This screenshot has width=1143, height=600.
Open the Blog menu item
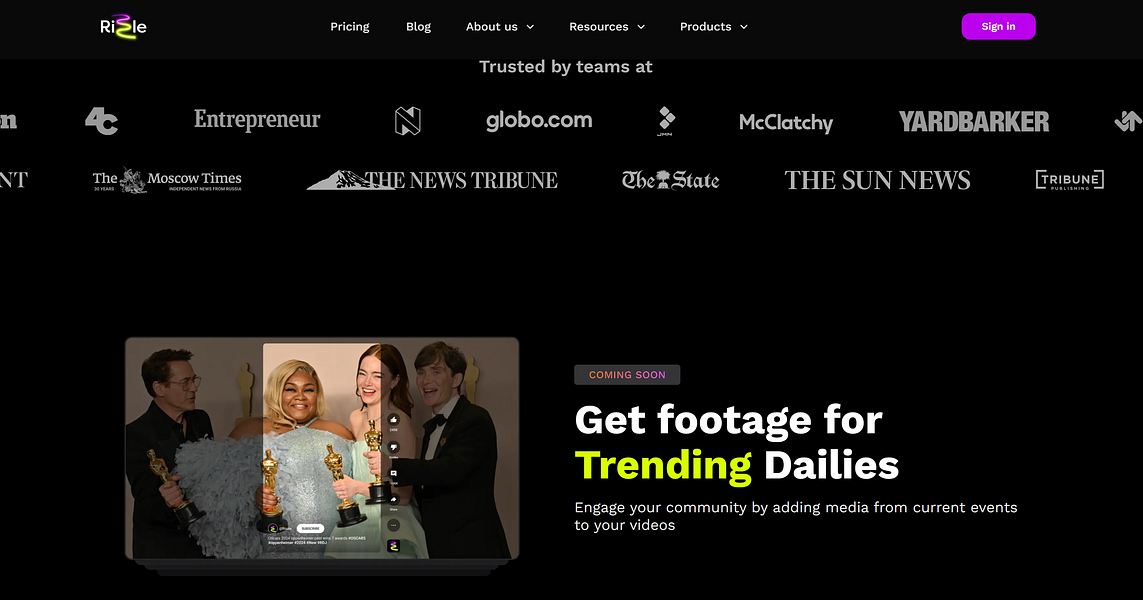[x=418, y=27]
